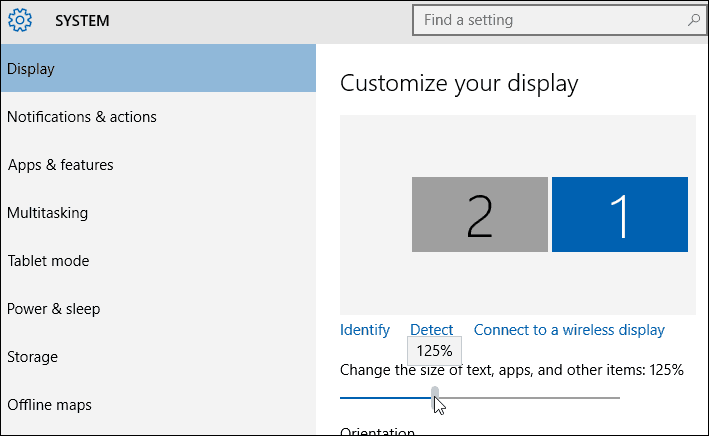Click the Detect link

pyautogui.click(x=431, y=330)
